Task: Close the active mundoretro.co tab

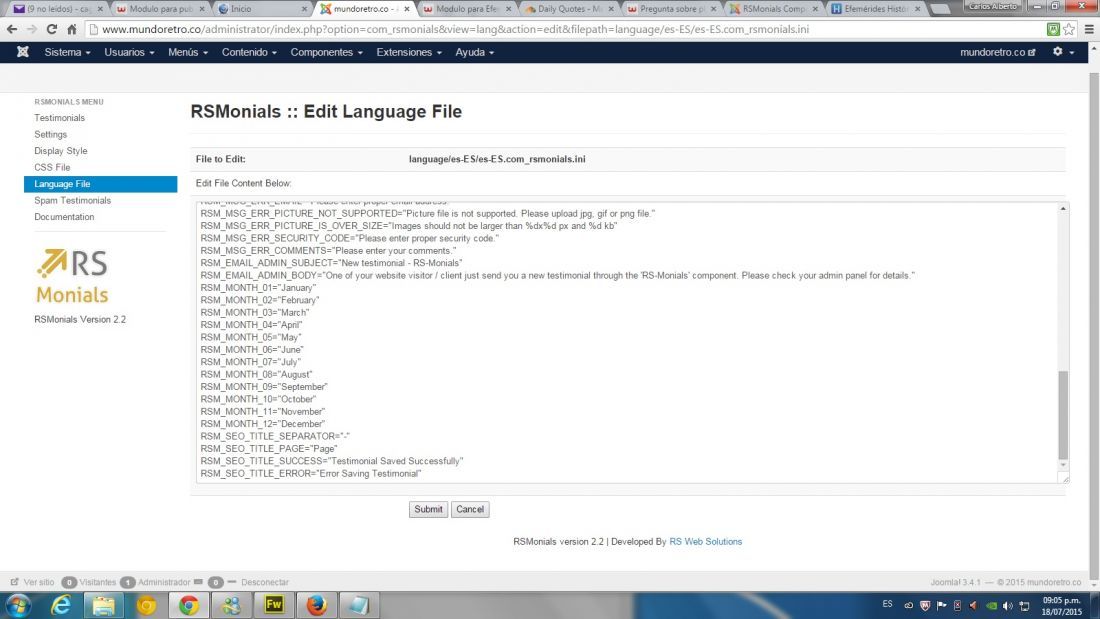Action: coord(406,9)
